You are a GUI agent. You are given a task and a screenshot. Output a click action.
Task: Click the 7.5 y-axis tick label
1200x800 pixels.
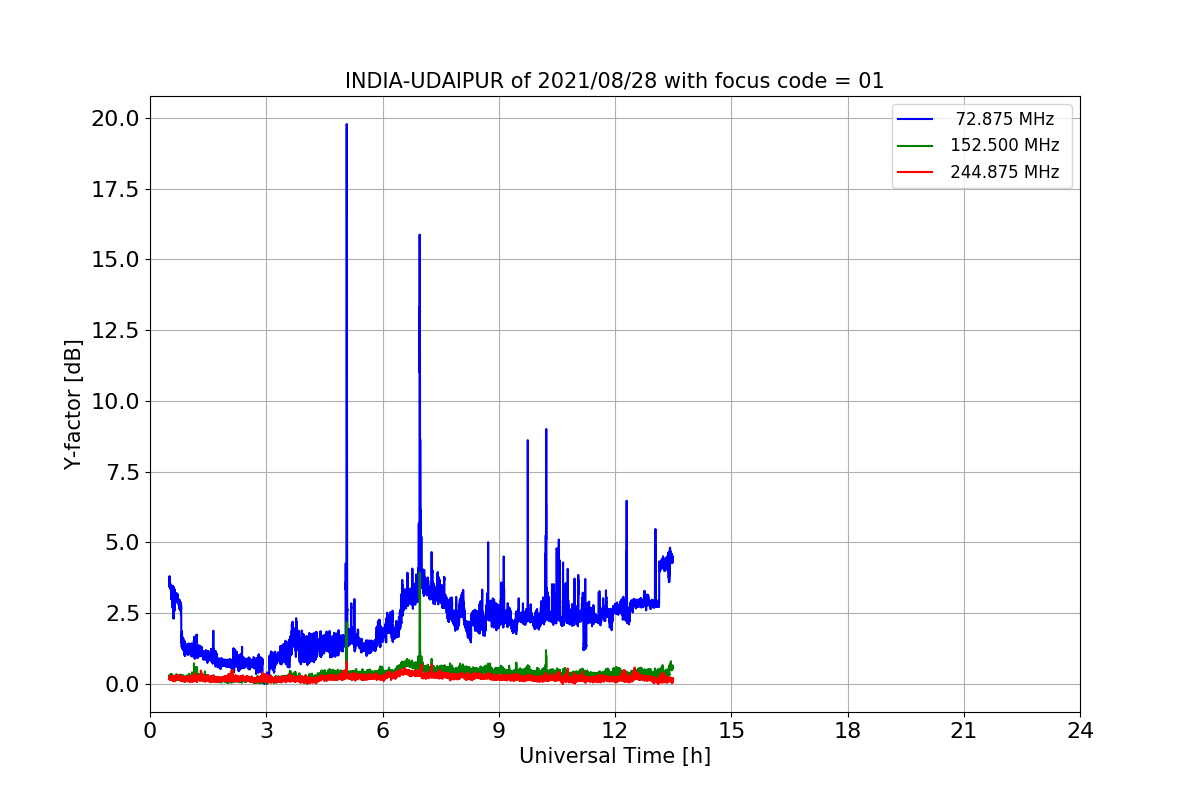coord(124,472)
